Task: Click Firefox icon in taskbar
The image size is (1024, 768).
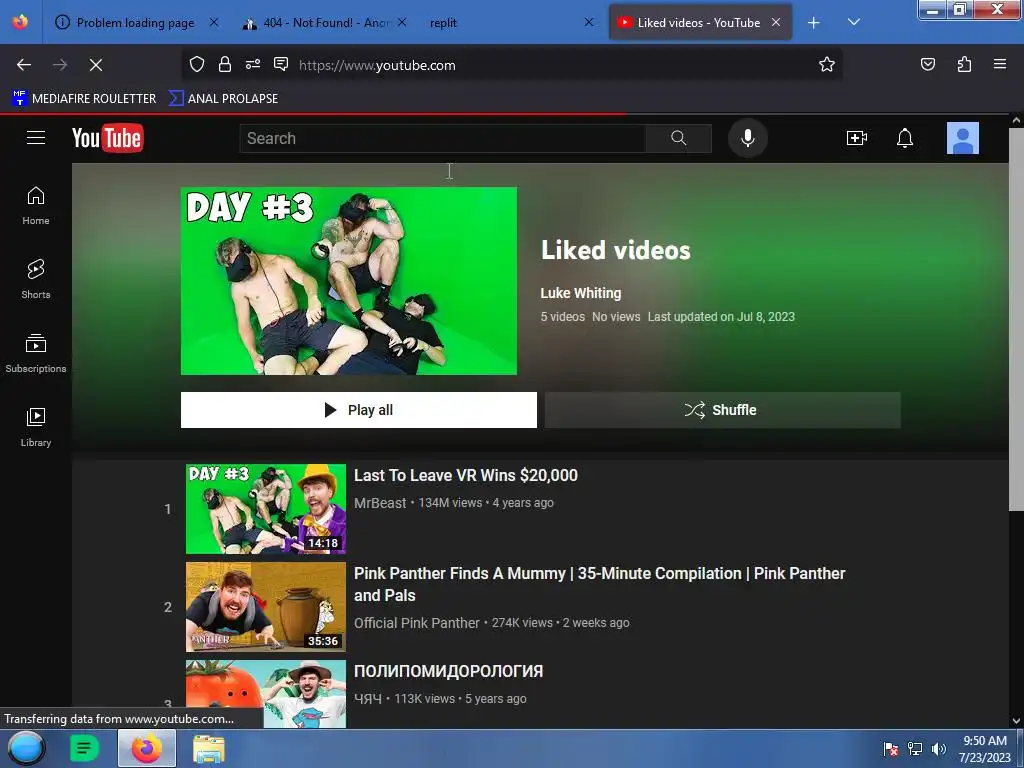Action: (x=147, y=748)
